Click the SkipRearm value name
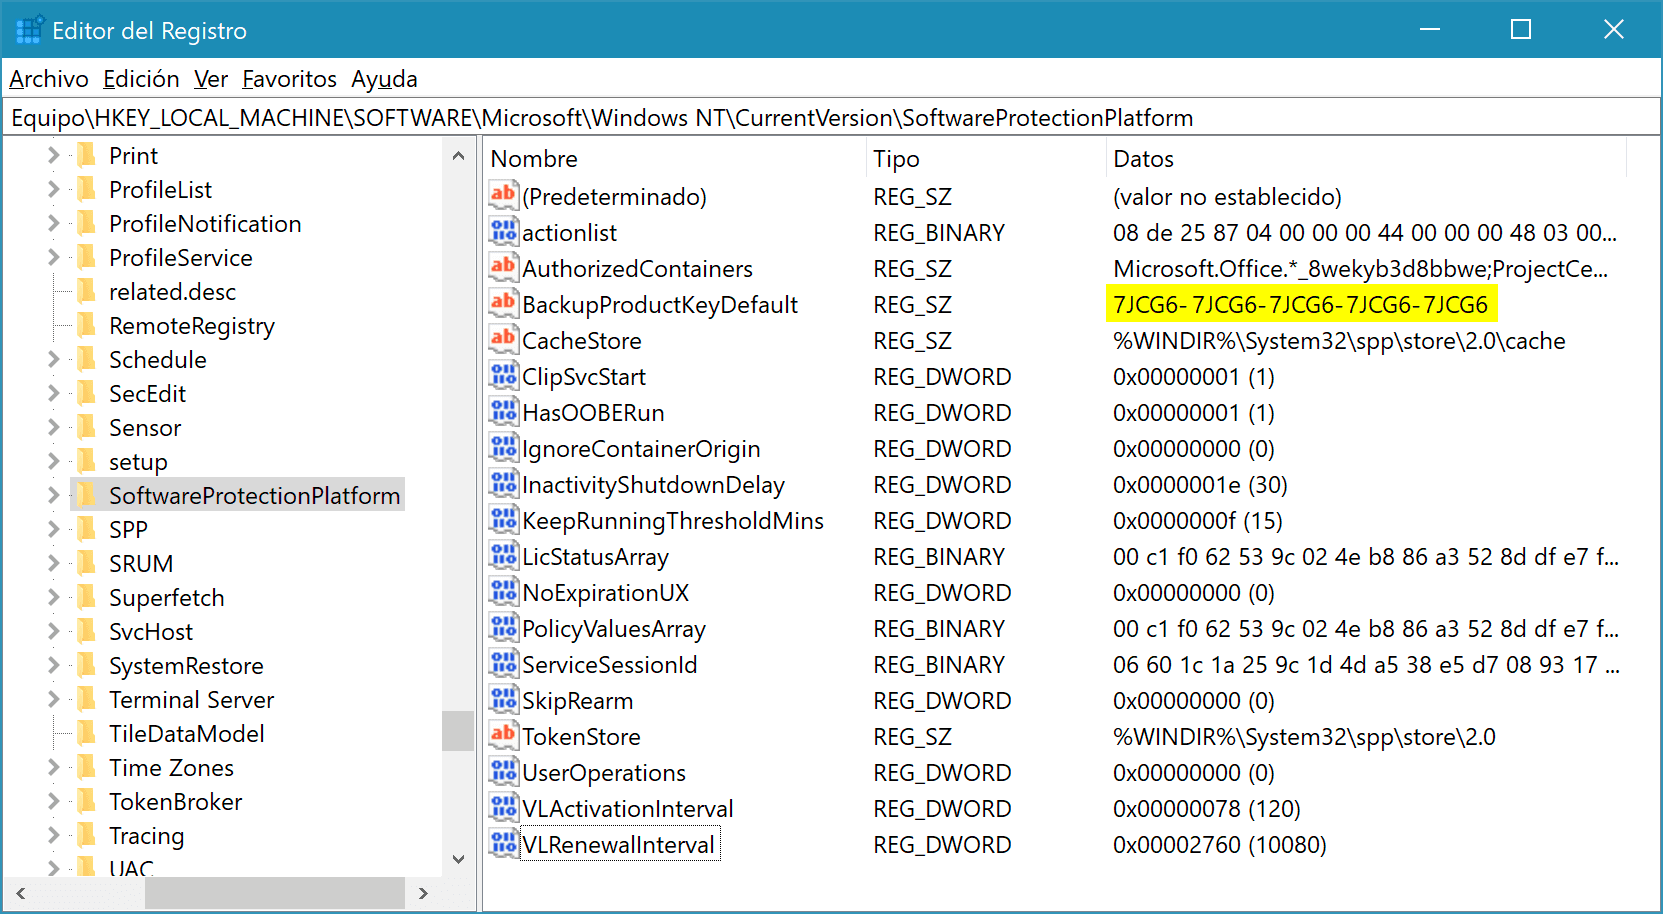Viewport: 1663px width, 914px height. [577, 701]
